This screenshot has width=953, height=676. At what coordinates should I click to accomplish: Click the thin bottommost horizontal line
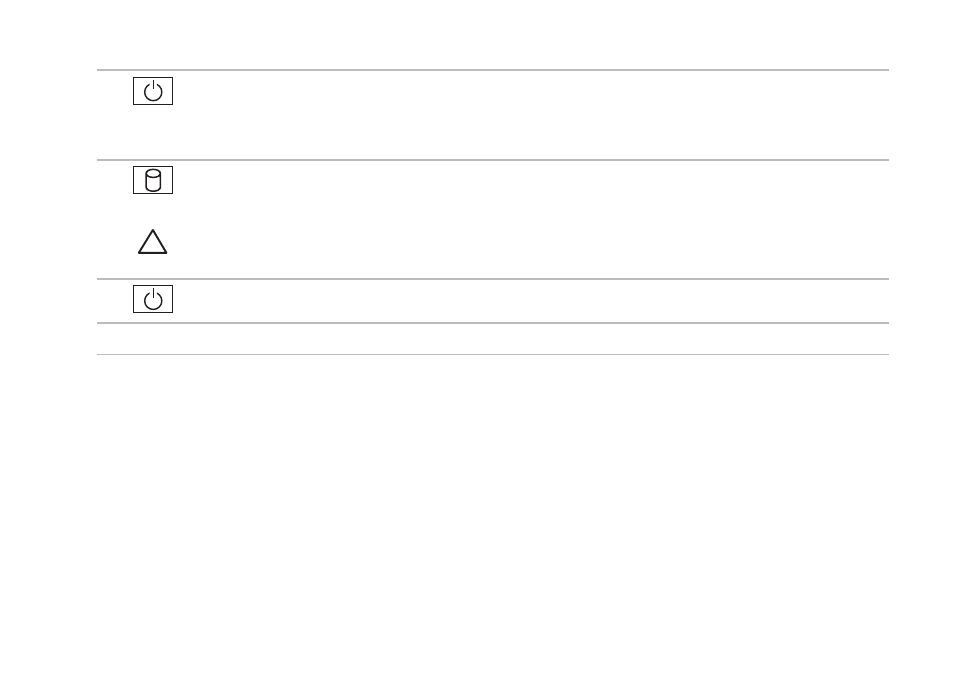(493, 354)
